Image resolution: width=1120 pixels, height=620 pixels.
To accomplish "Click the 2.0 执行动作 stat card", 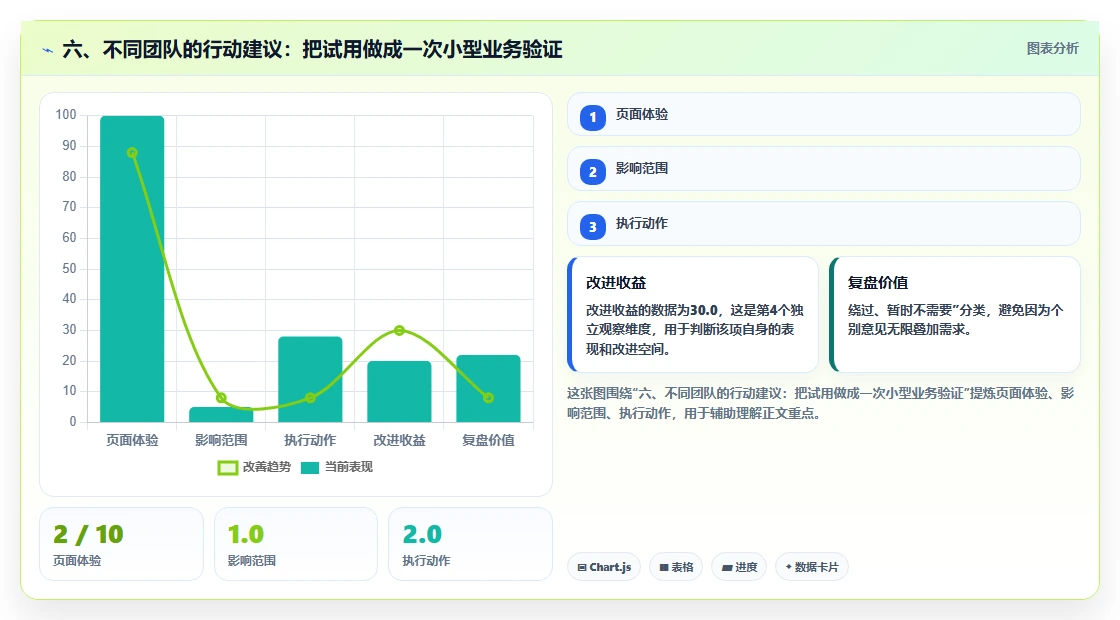I will [470, 544].
